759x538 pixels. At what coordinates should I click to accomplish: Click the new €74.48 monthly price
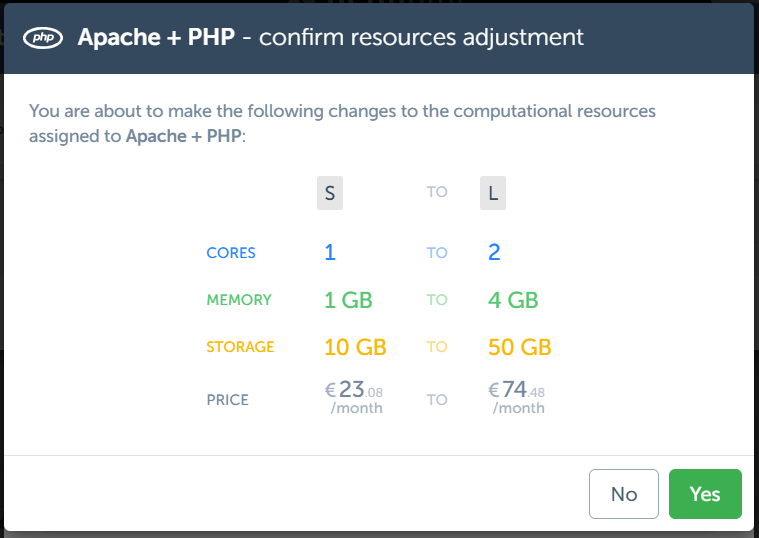[516, 396]
